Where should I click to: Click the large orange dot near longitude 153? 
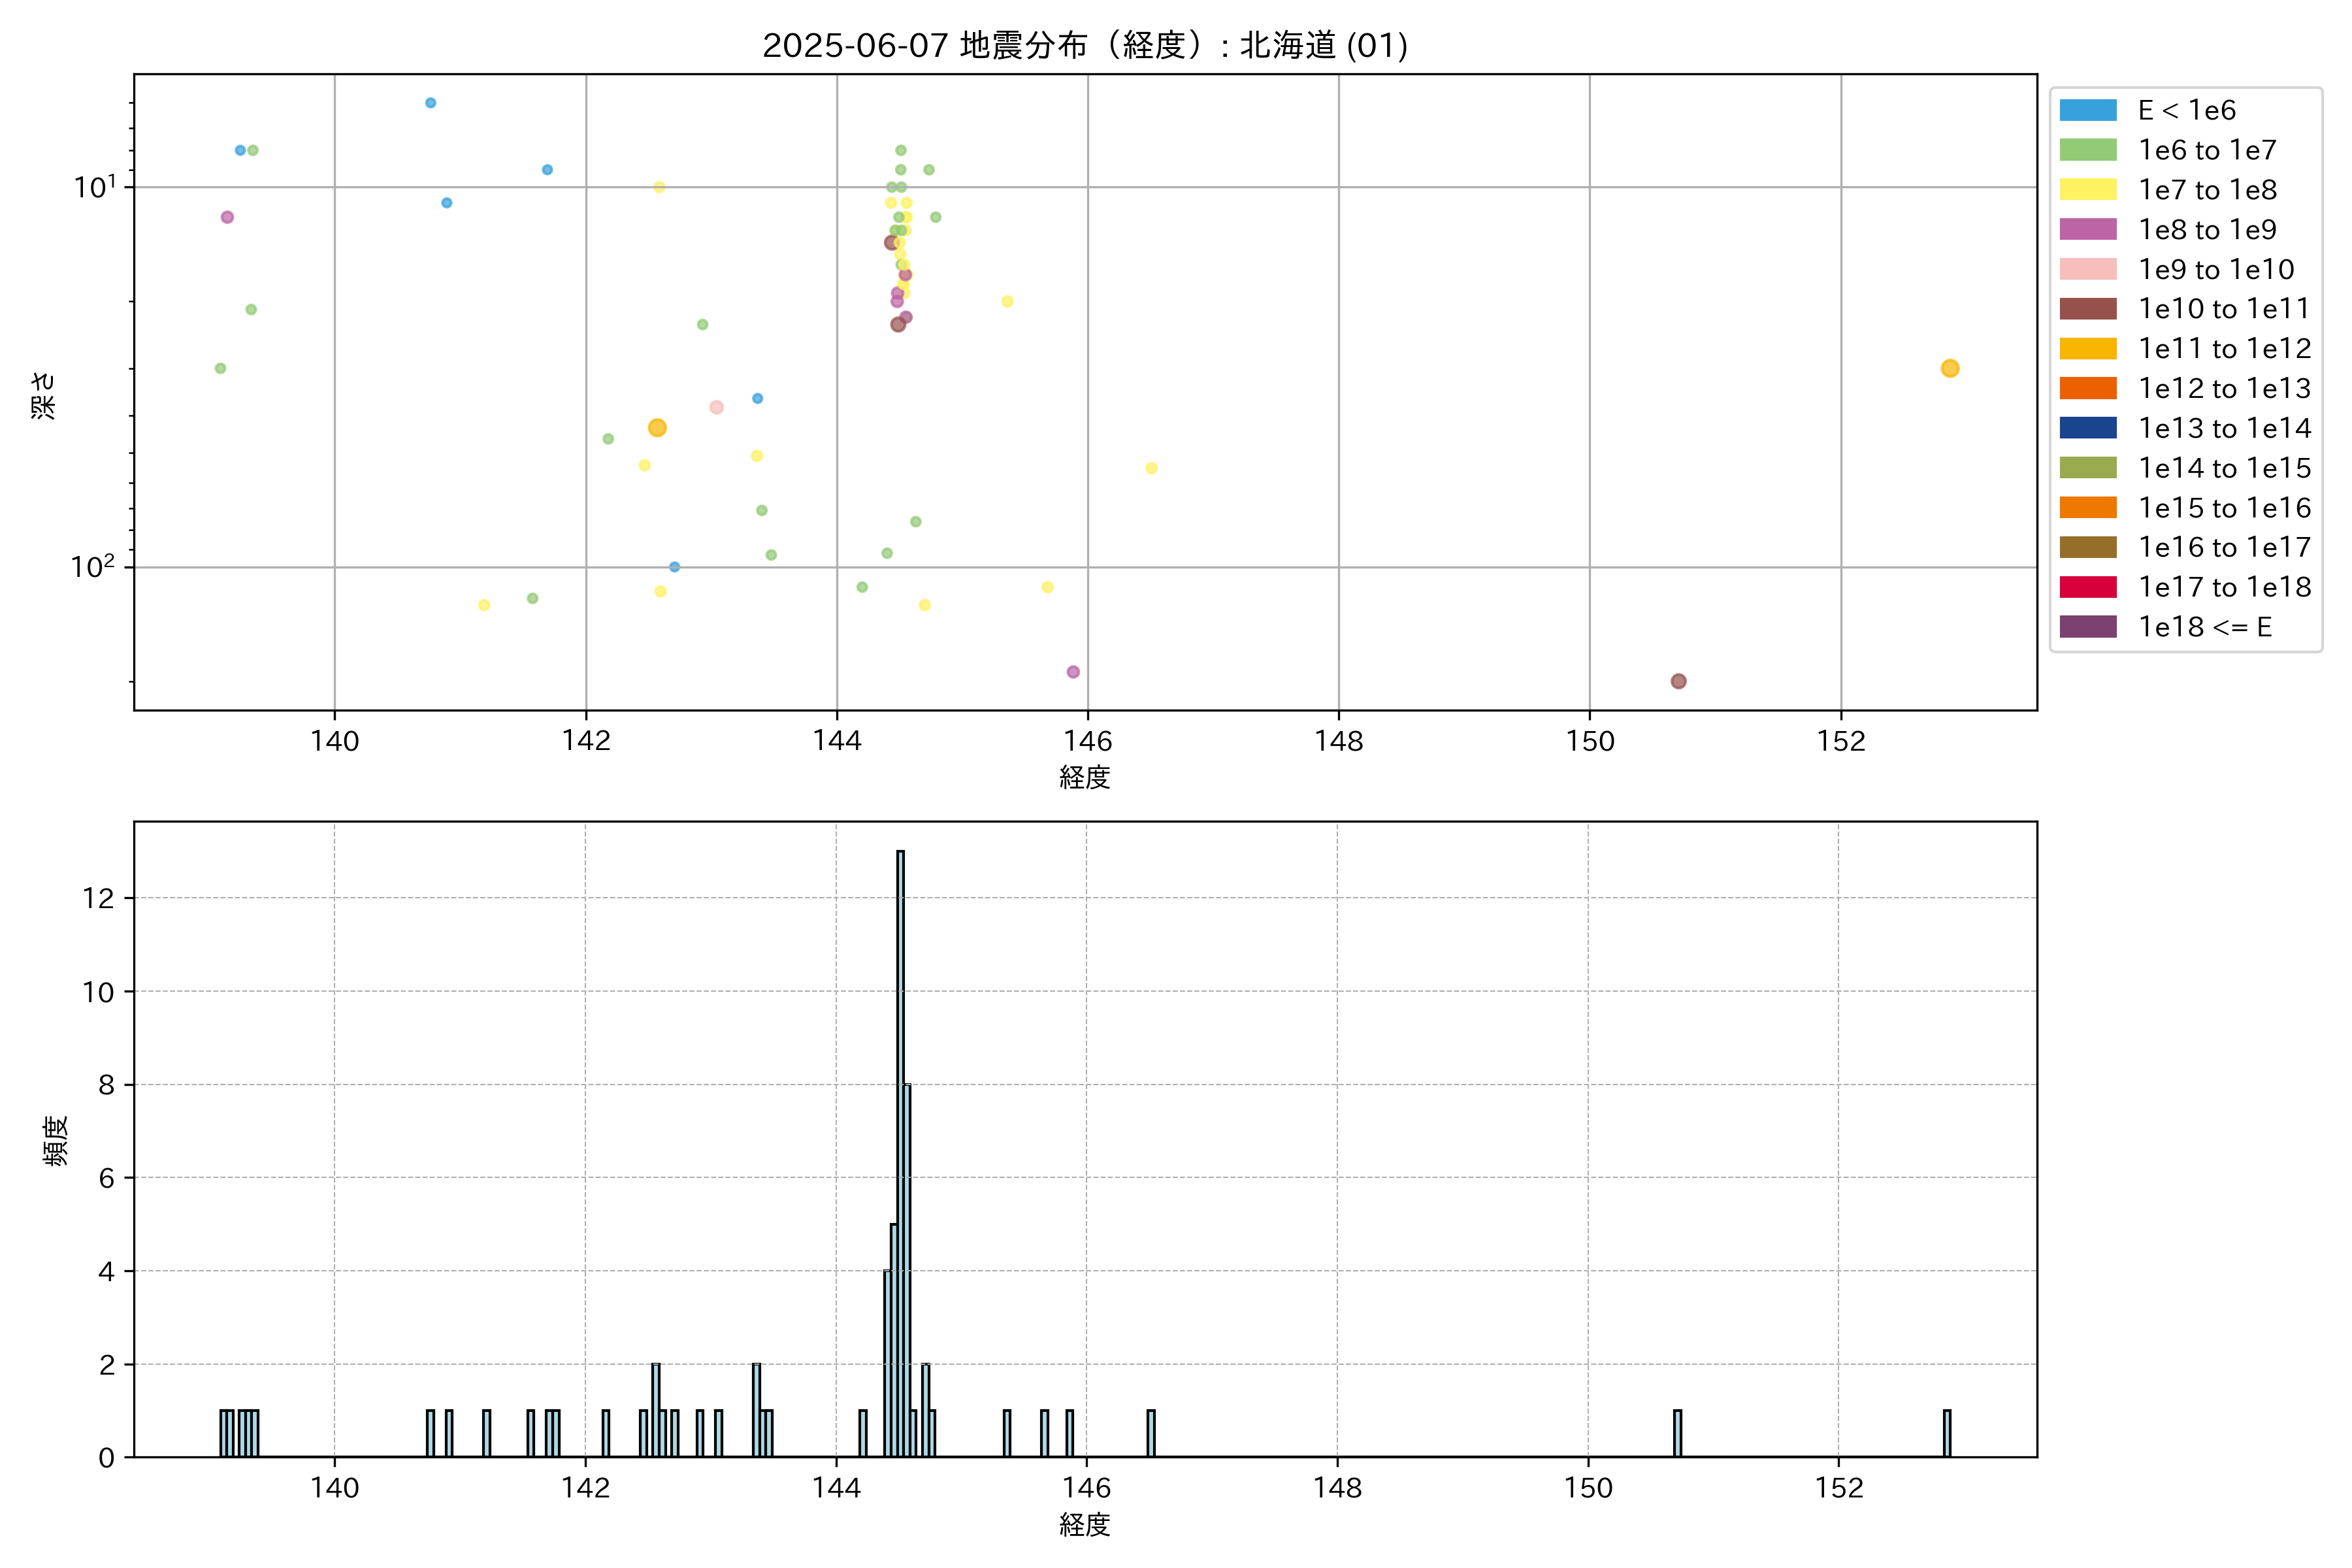[1949, 369]
